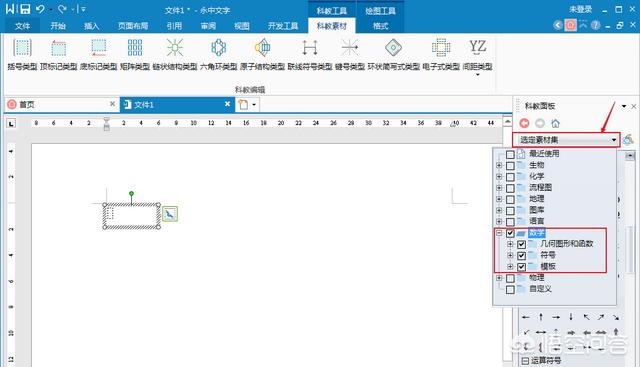Check the 最近使用 checkbox

click(510, 154)
